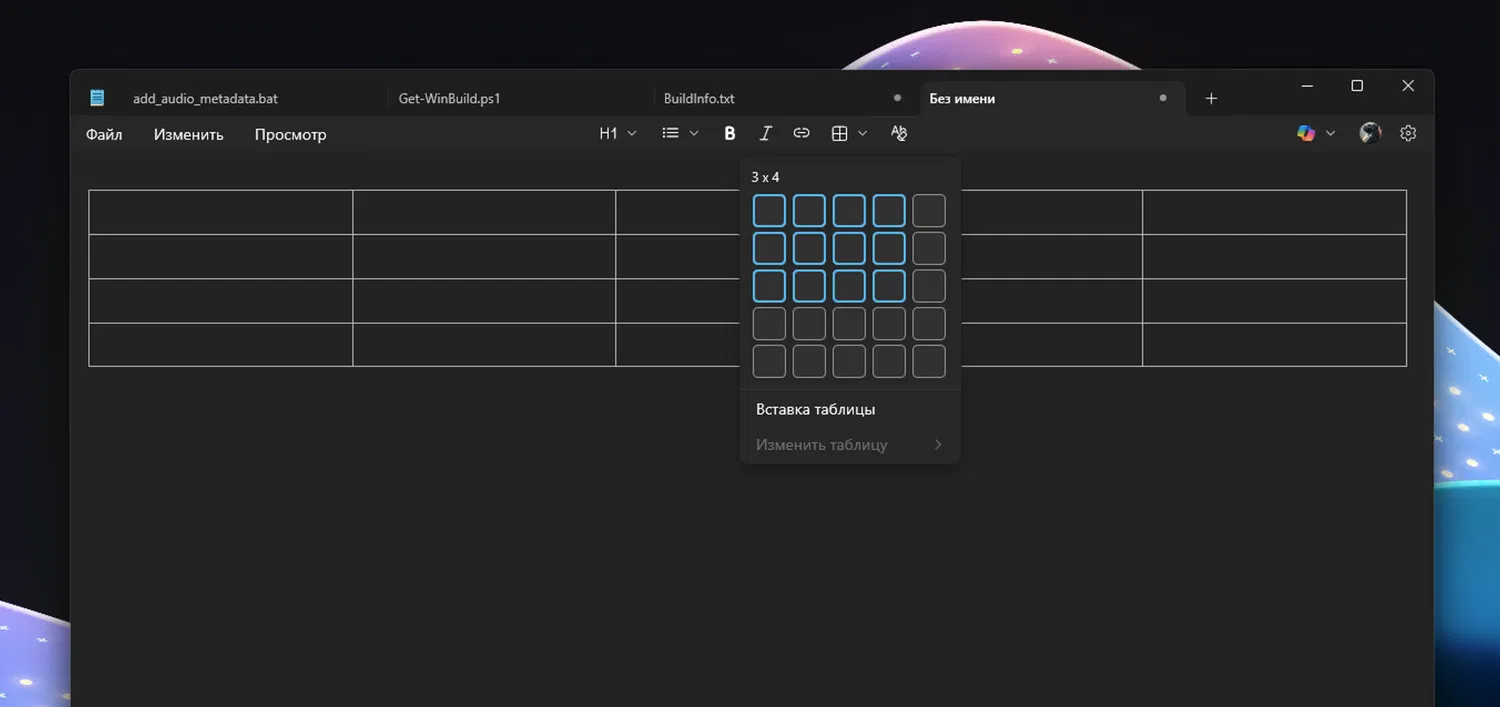Toggle italic formatting

[x=765, y=133]
